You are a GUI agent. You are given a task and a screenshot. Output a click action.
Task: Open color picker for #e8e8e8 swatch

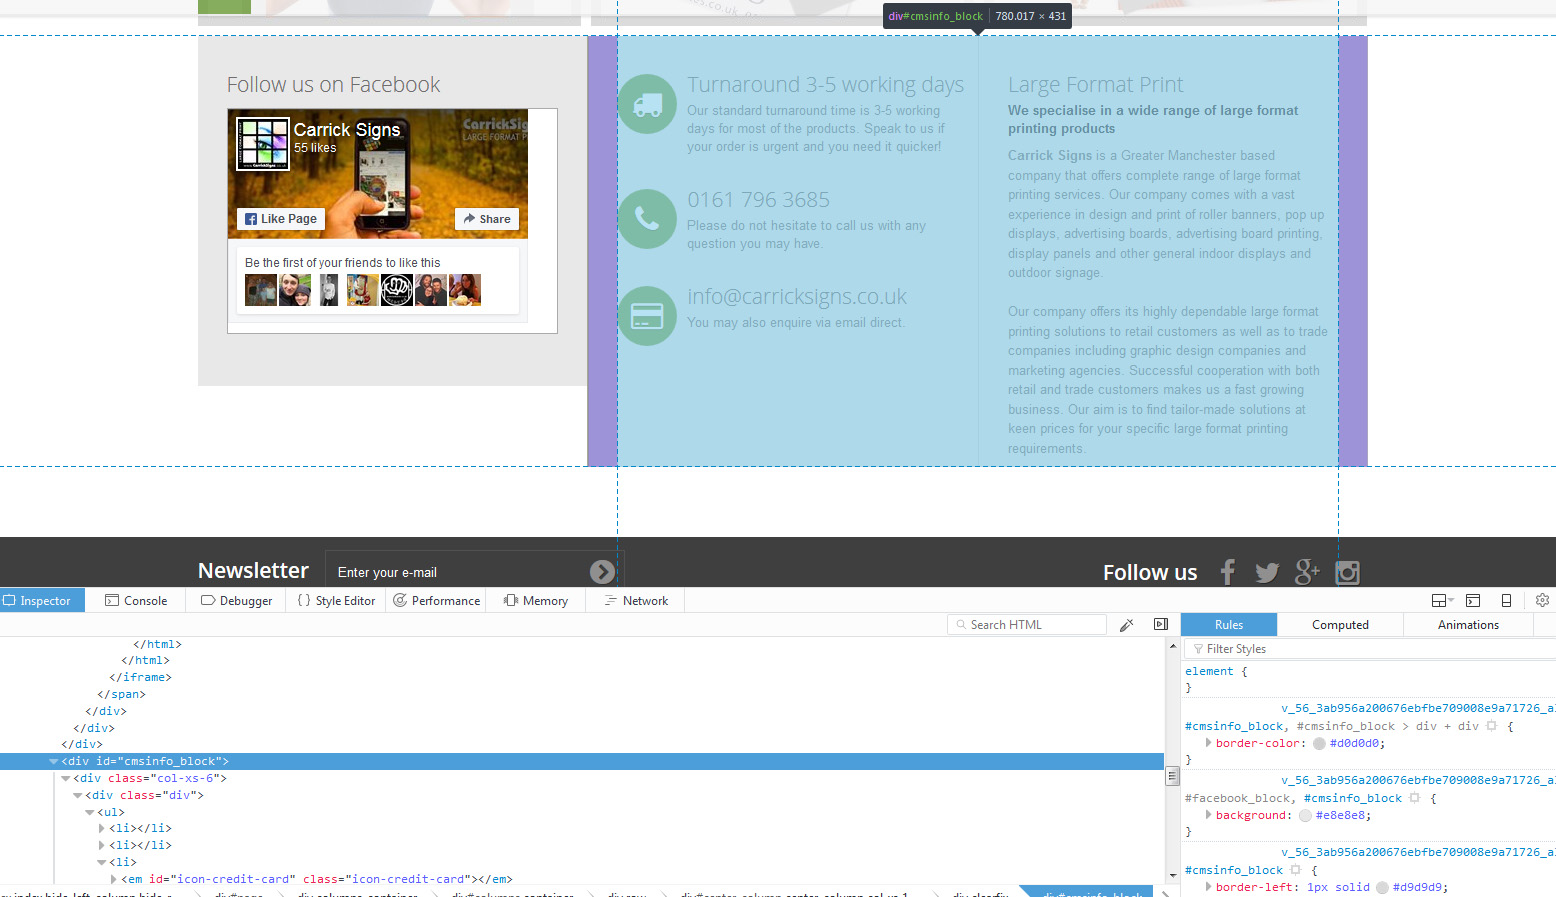point(1305,815)
